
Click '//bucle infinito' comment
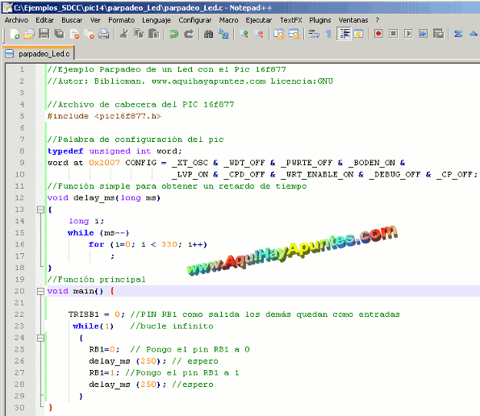point(172,326)
